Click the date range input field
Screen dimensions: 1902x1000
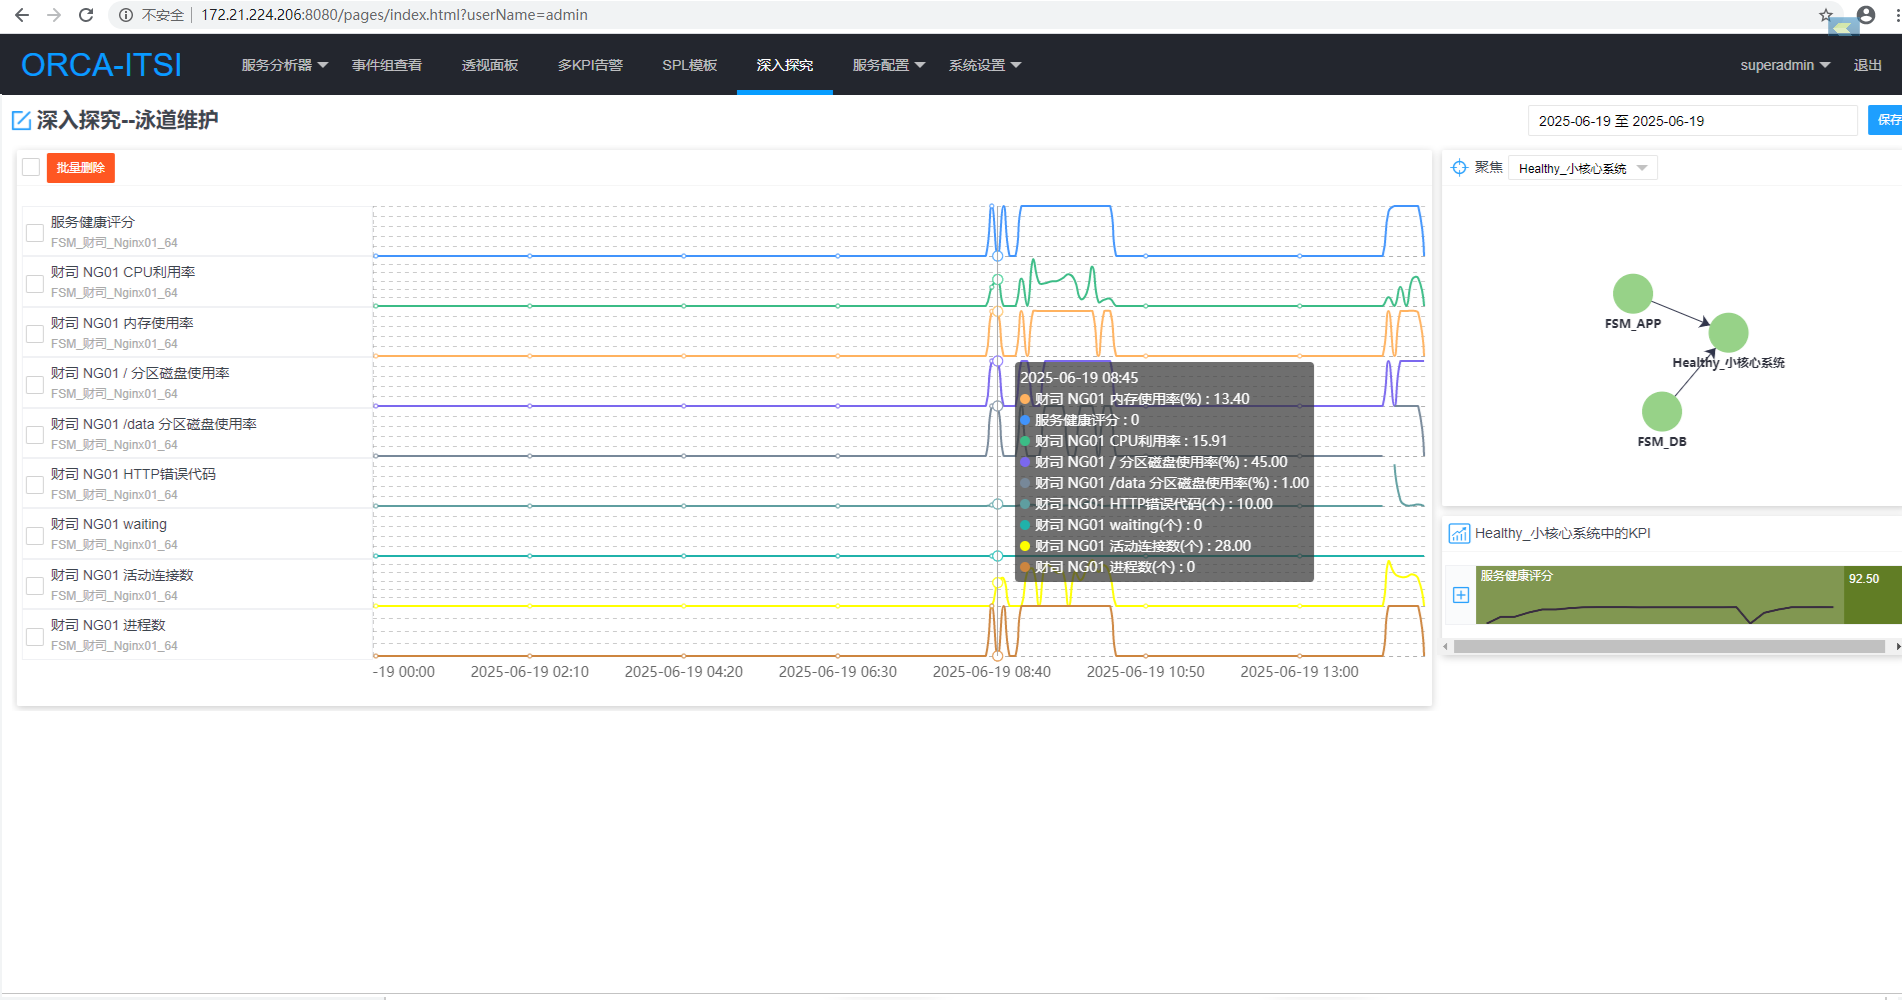[x=1691, y=121]
